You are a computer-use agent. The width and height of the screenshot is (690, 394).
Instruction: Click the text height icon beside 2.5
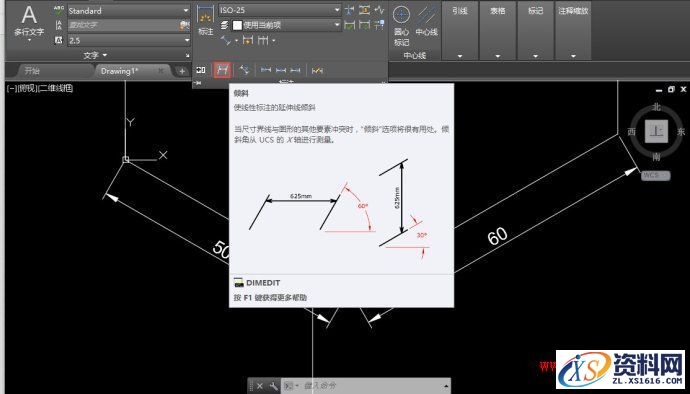[x=59, y=40]
